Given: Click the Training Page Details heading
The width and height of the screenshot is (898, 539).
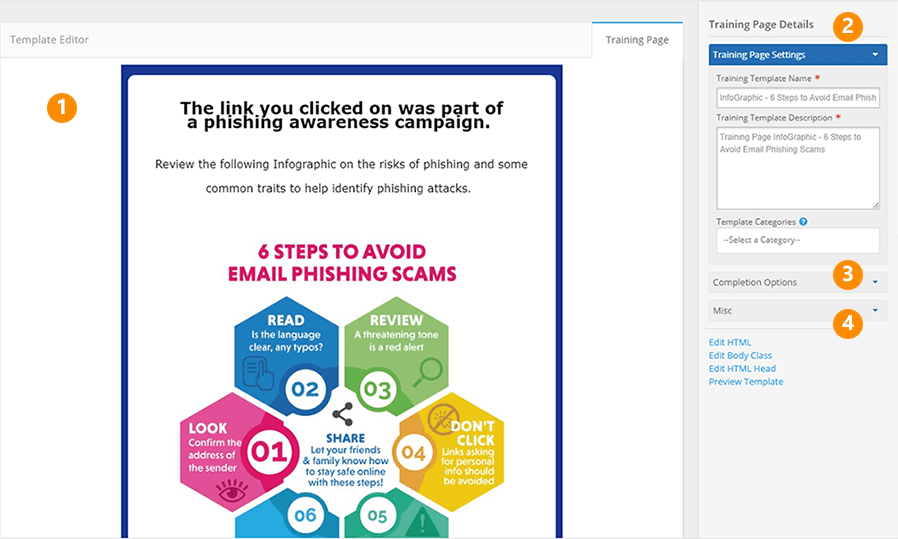Looking at the screenshot, I should (761, 25).
